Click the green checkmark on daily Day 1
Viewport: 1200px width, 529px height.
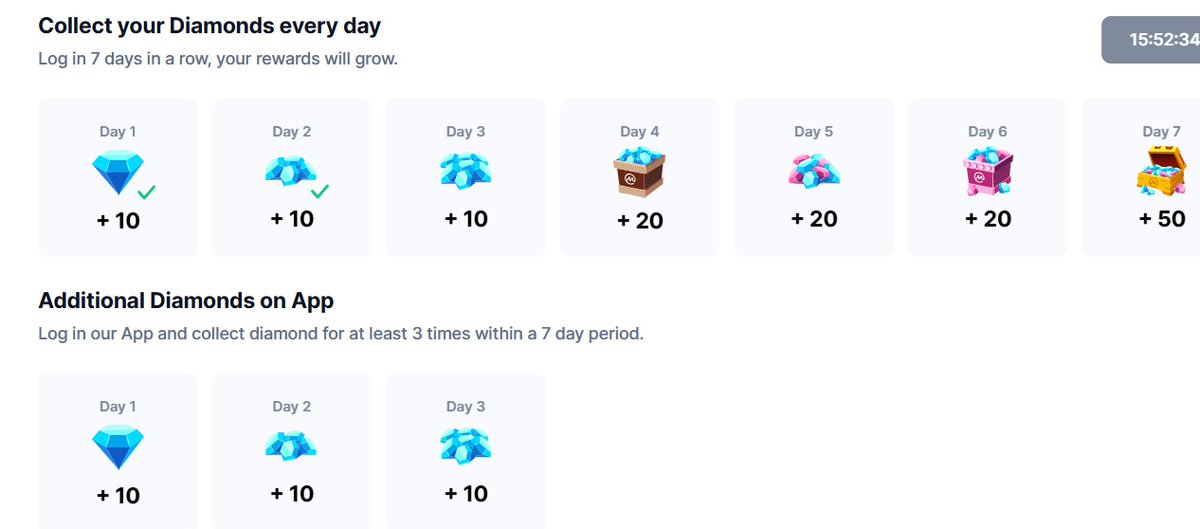click(147, 191)
